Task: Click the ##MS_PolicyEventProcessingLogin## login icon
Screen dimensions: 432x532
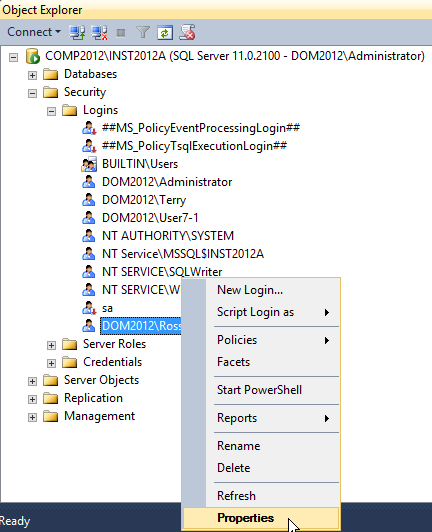Action: (x=89, y=128)
